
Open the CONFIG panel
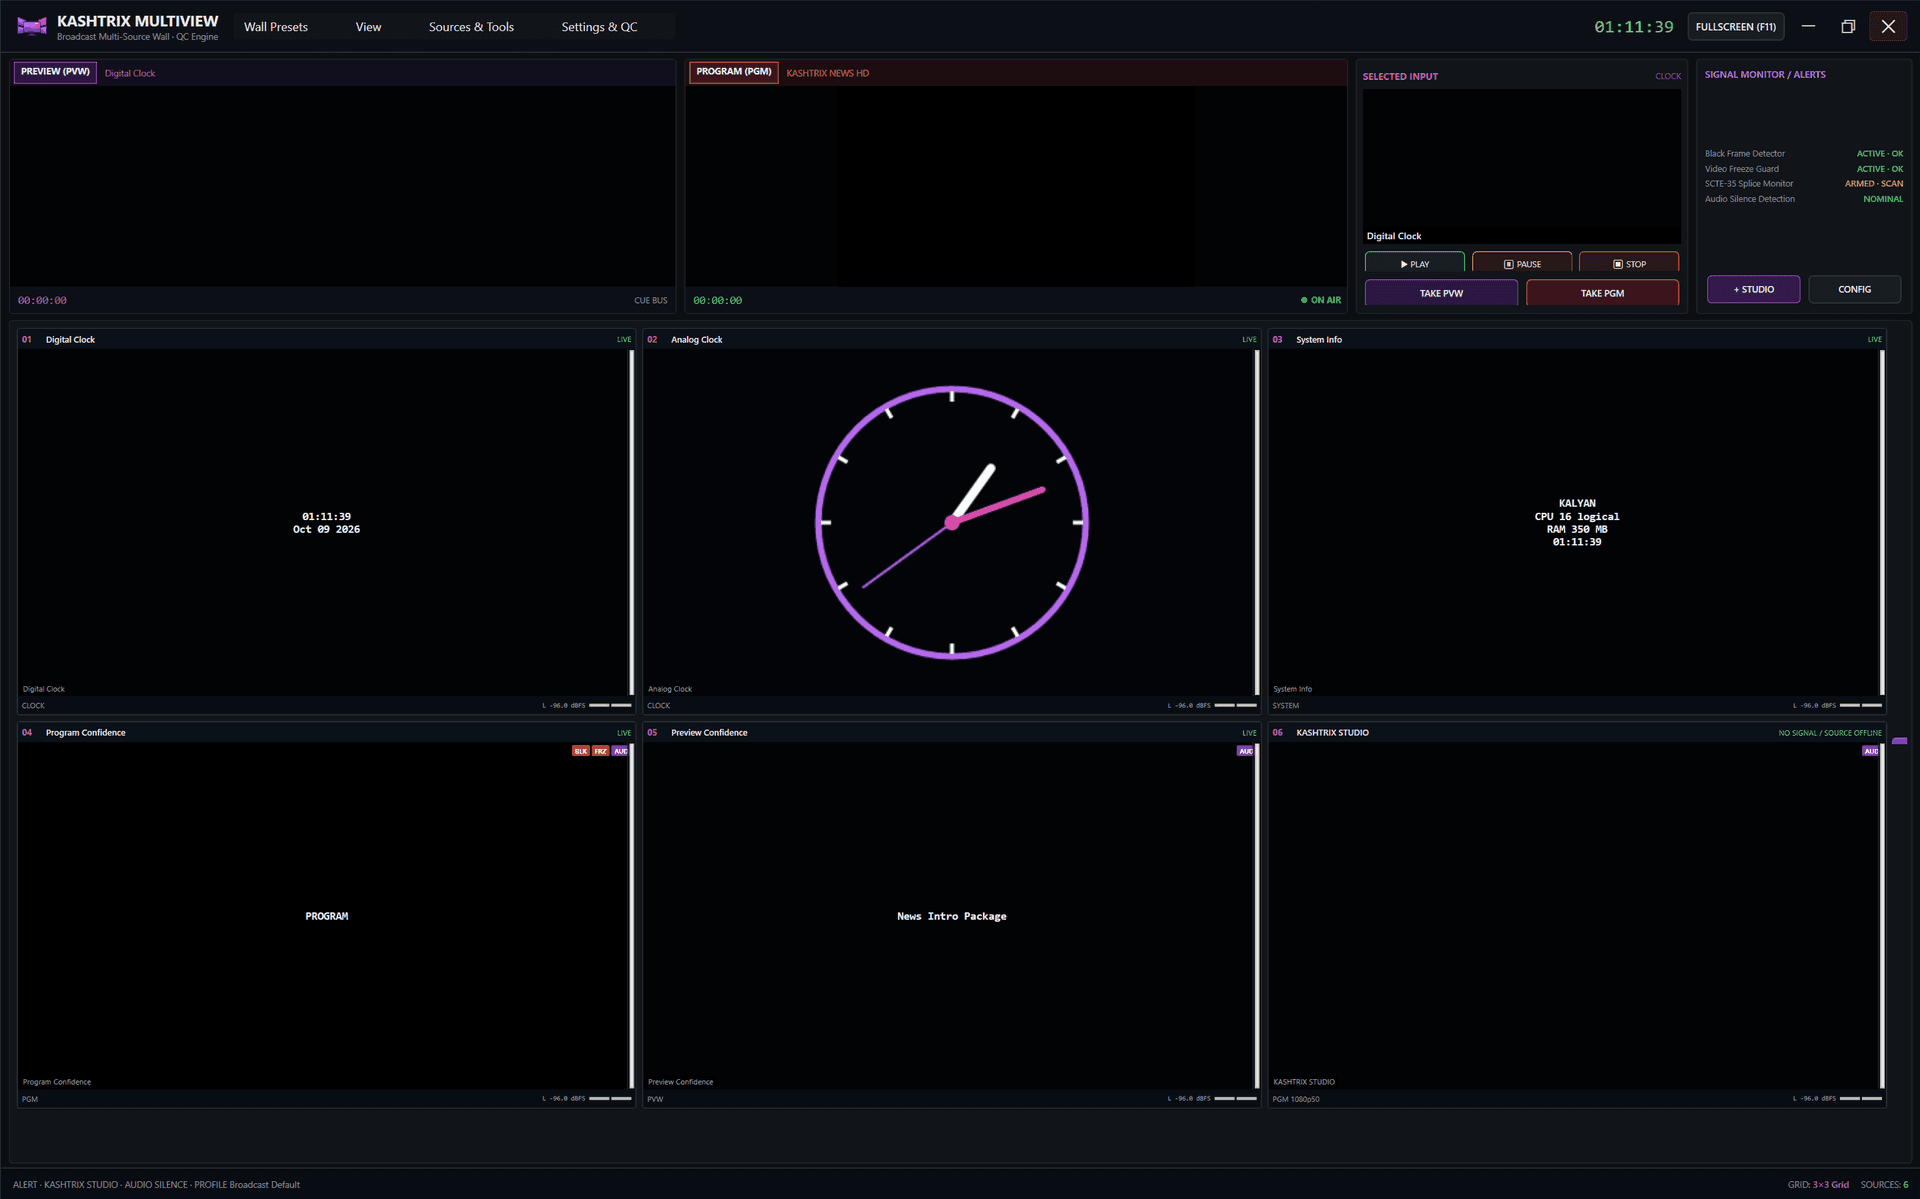pos(1854,289)
